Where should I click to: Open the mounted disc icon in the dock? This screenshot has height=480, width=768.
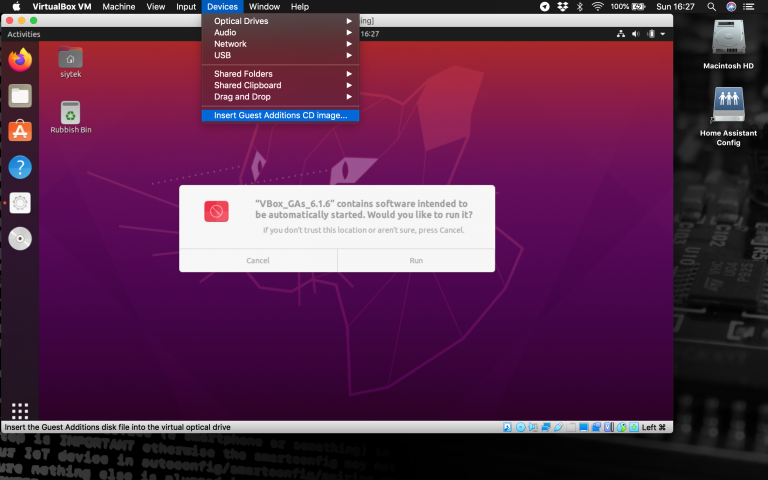click(x=20, y=239)
